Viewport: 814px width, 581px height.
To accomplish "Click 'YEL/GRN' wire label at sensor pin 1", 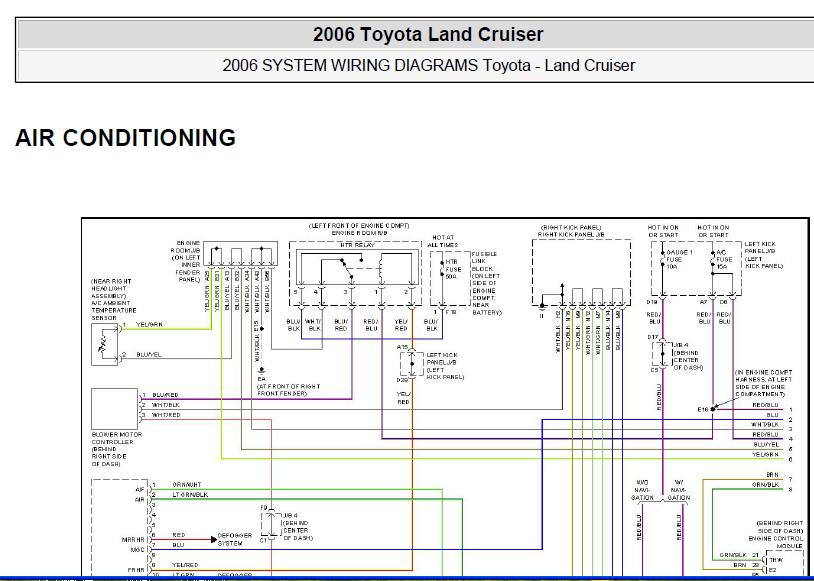I will (149, 325).
